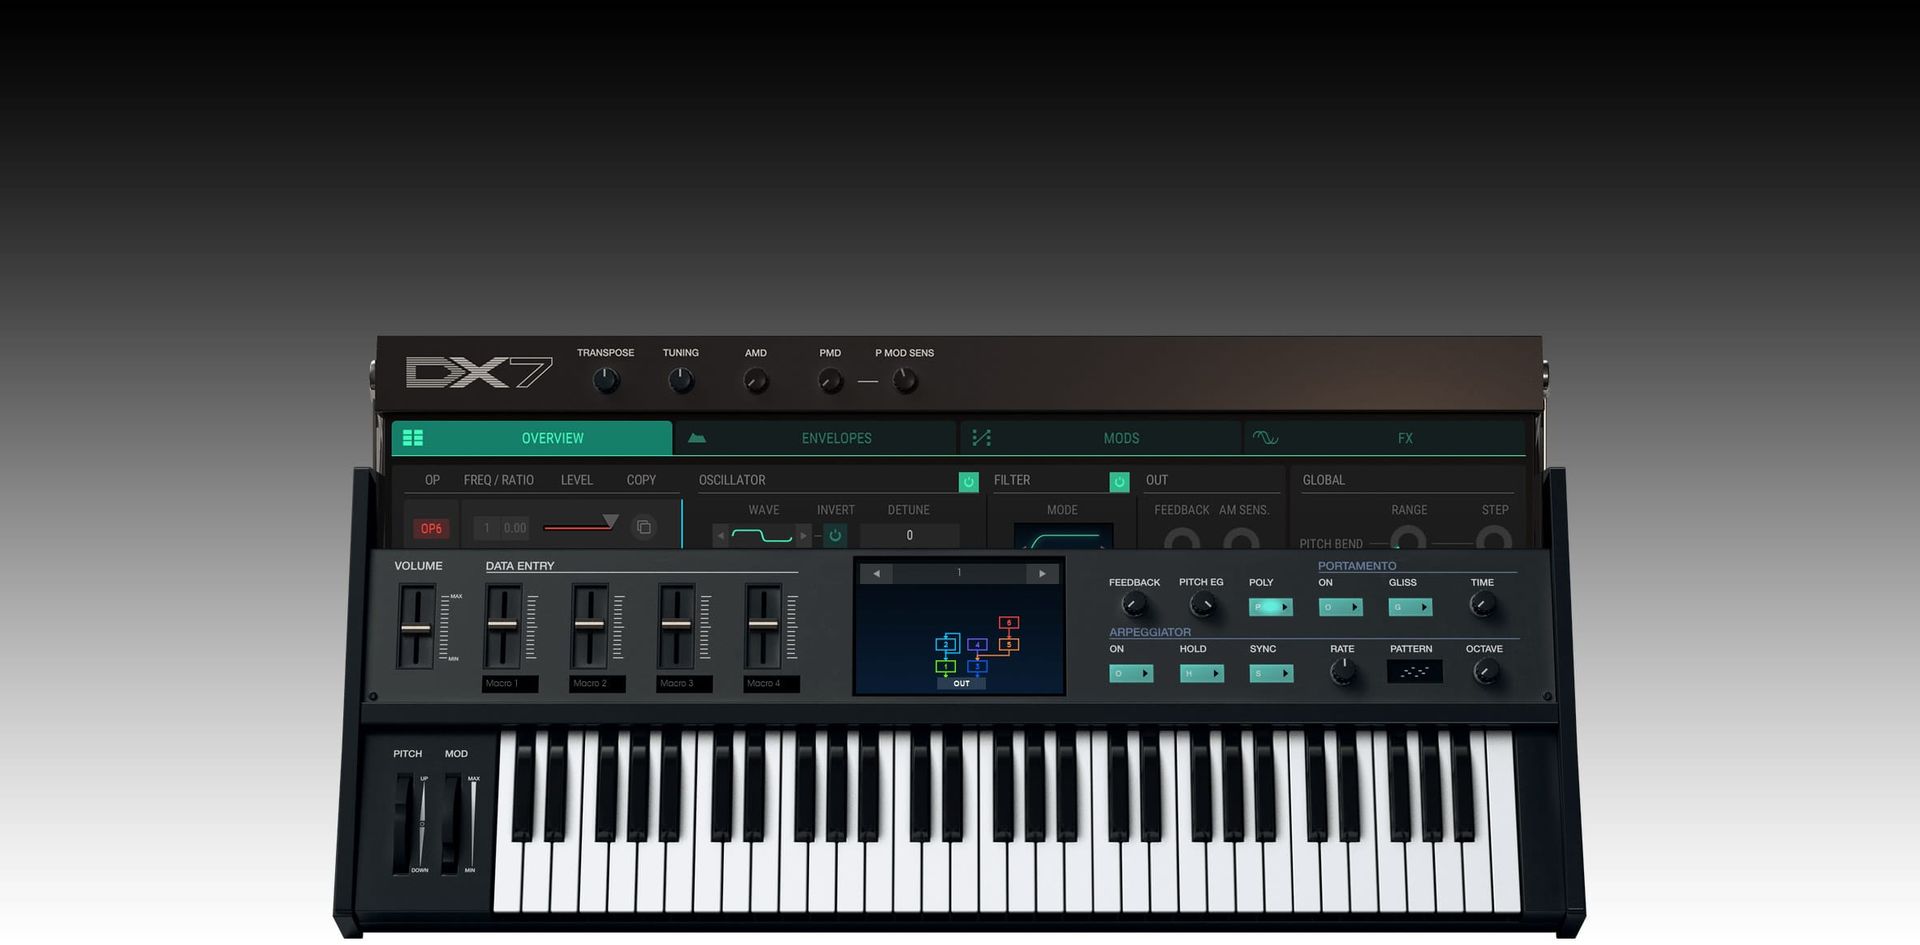The image size is (1920, 945).
Task: Open the Arpeggiator Pattern selector
Action: pyautogui.click(x=1414, y=672)
